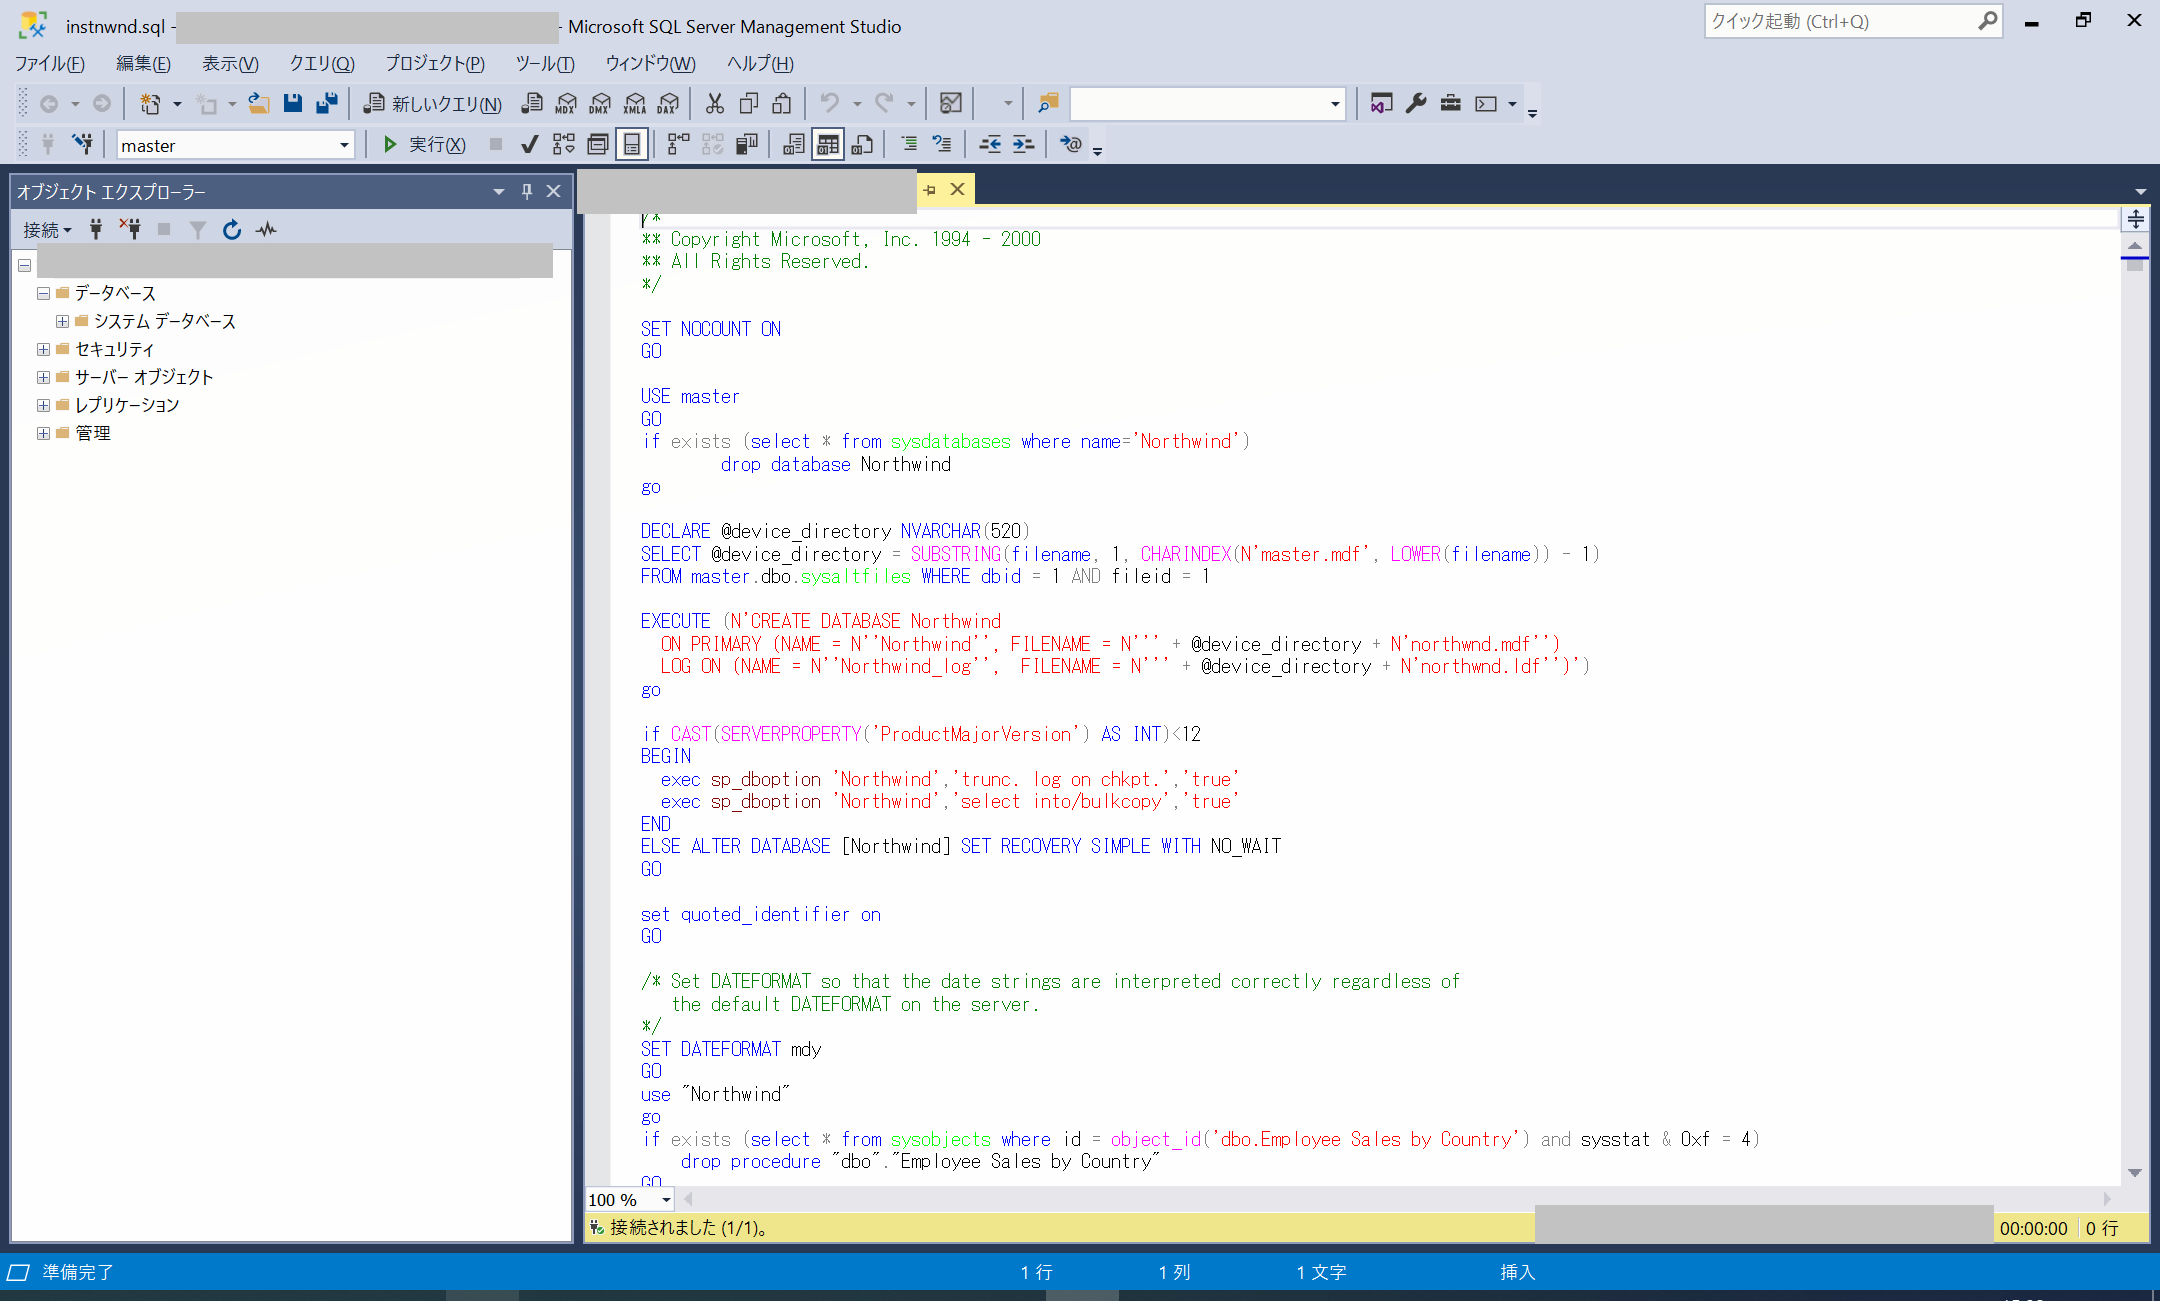Save the file with the Save icon
Screen dimensions: 2160x1301
tap(293, 103)
